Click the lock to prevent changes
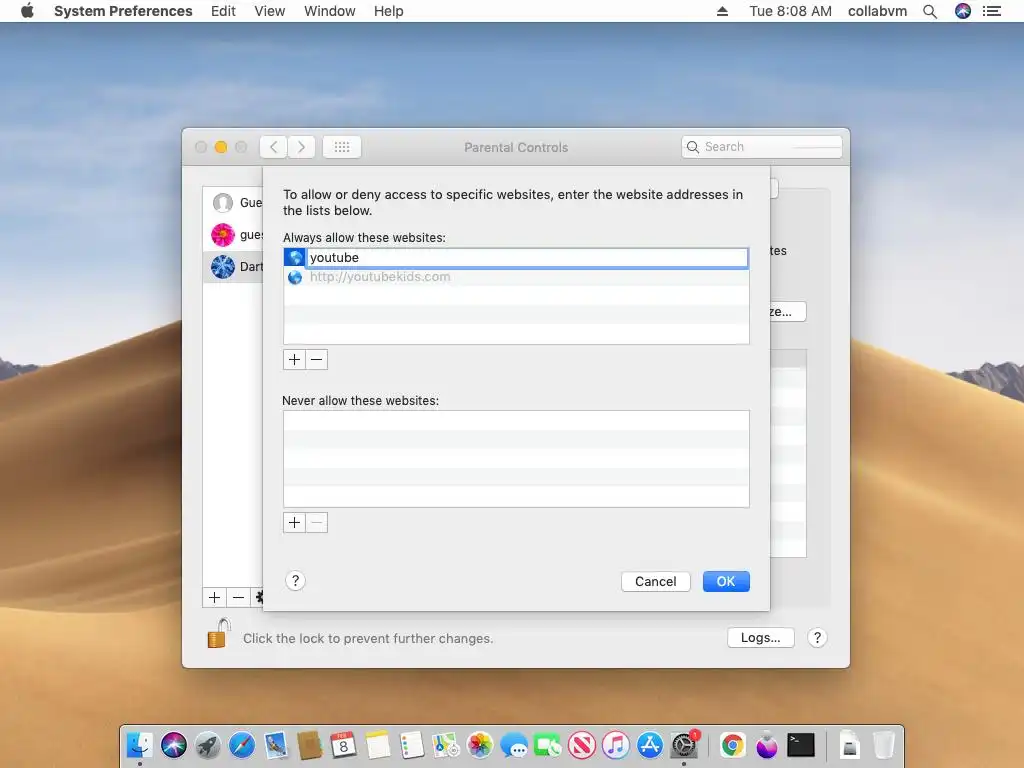This screenshot has width=1024, height=768. click(219, 633)
